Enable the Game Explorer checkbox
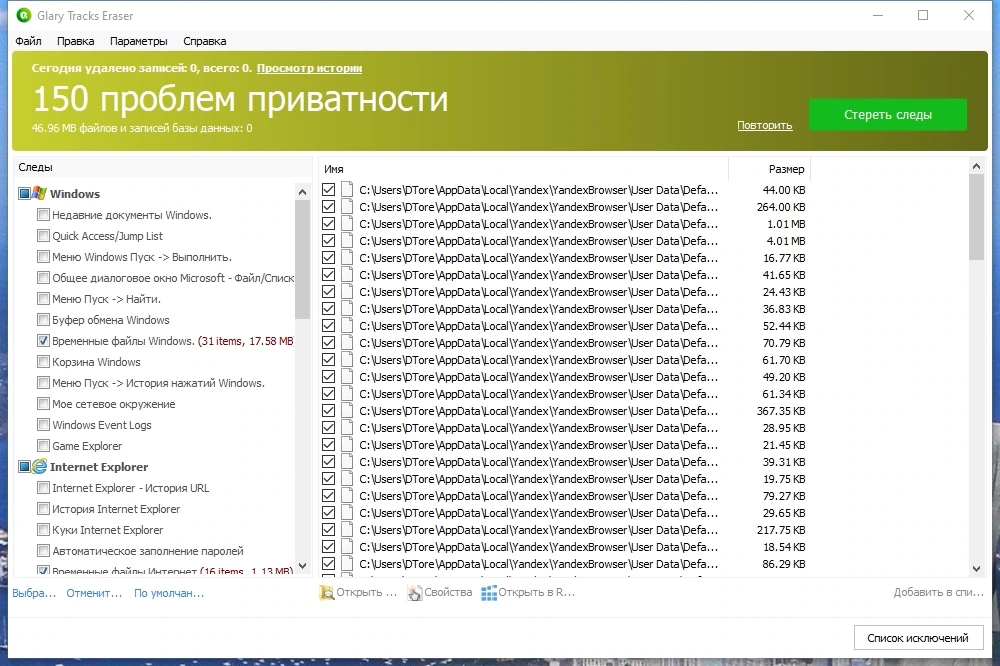The image size is (1000, 666). coord(43,445)
